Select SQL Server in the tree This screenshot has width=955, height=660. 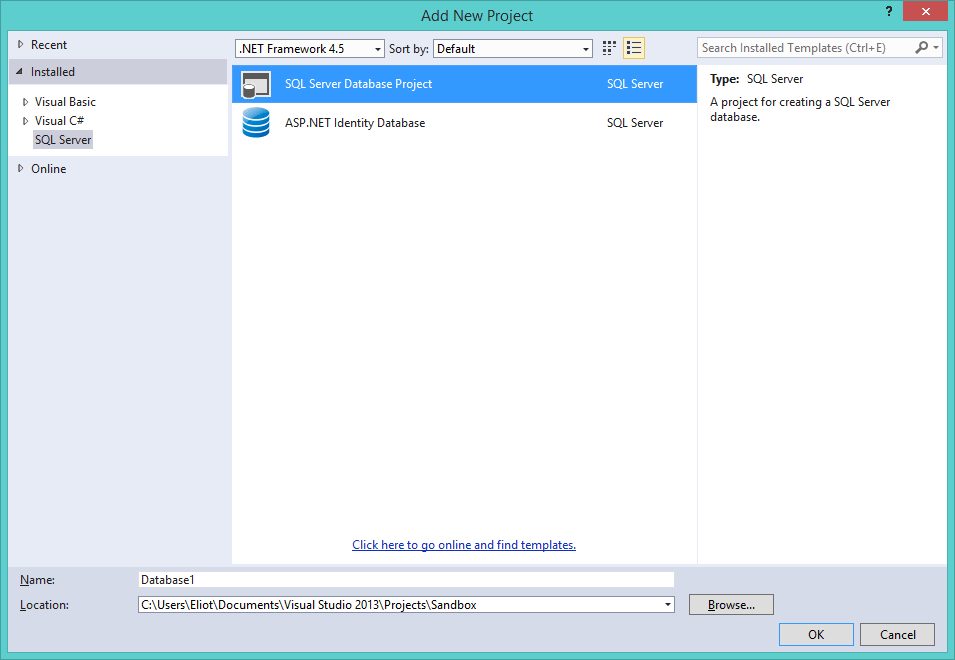pyautogui.click(x=63, y=139)
